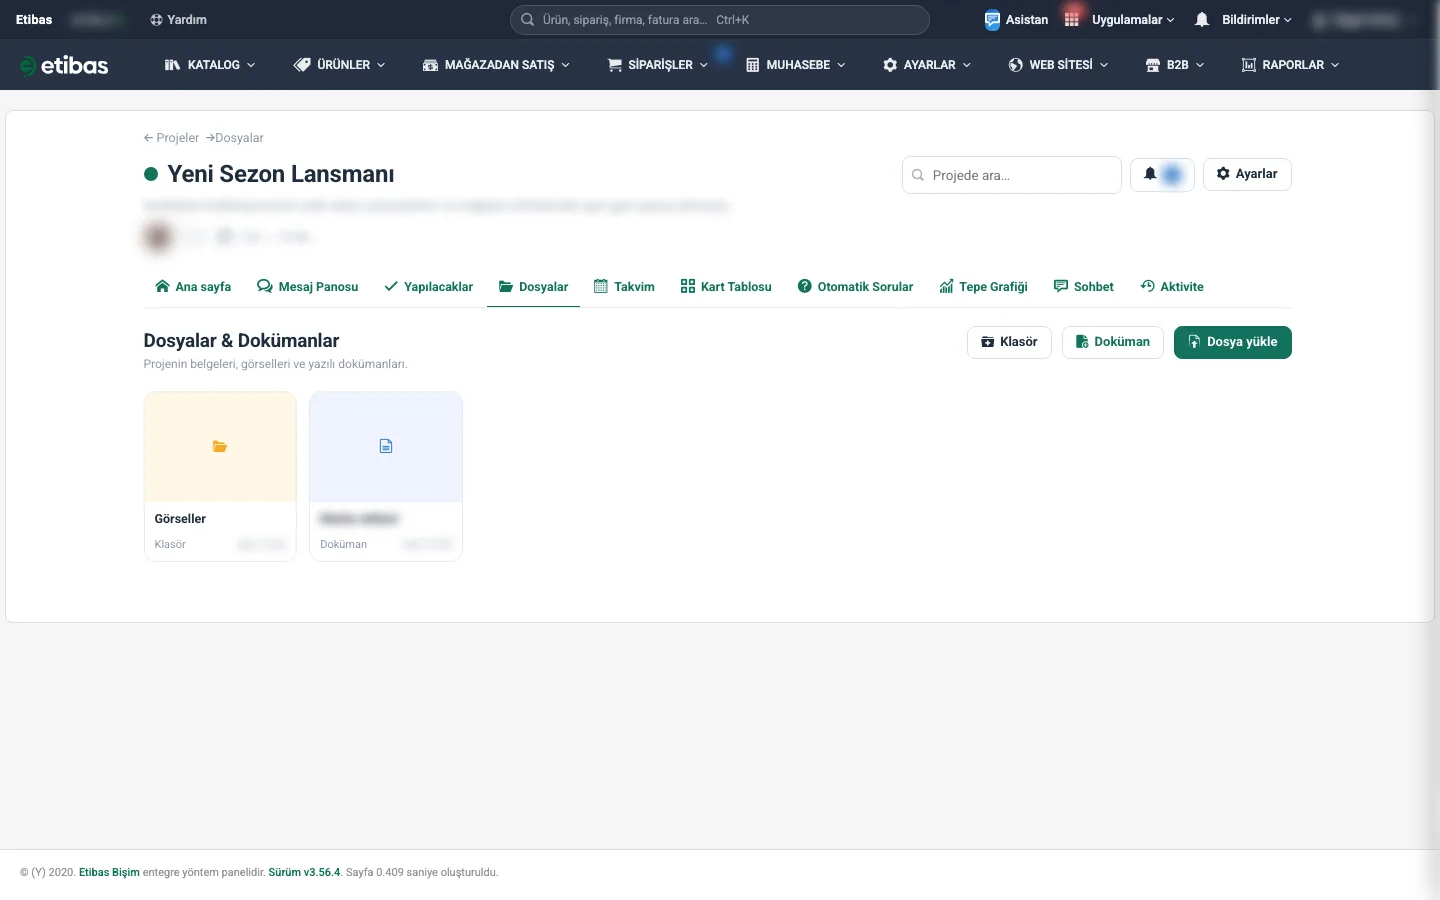Click the Yardım help icon
This screenshot has width=1440, height=900.
click(156, 20)
